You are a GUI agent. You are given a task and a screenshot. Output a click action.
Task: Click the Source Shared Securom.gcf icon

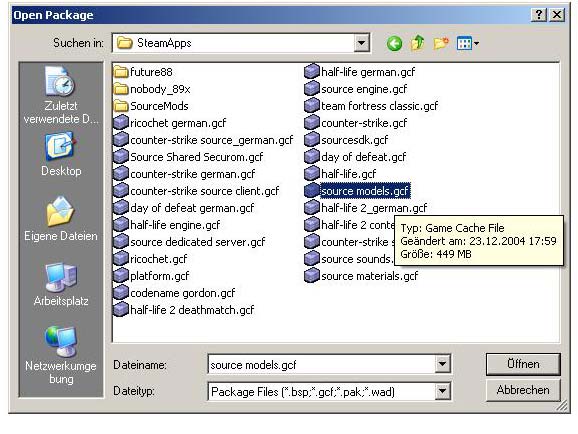[121, 157]
